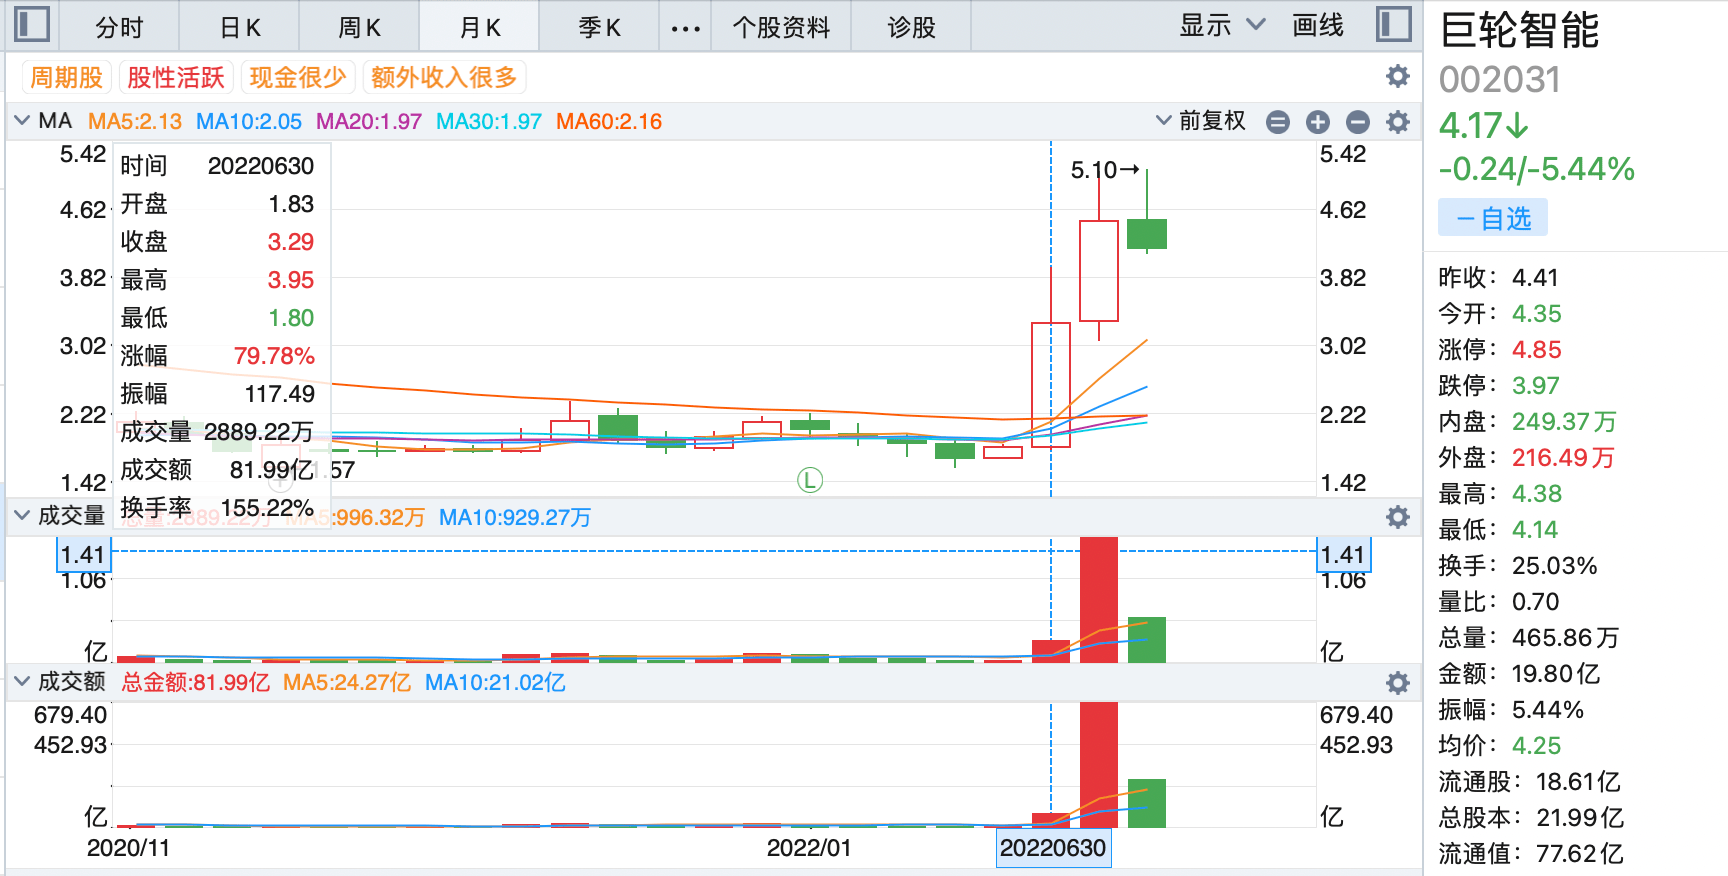The height and width of the screenshot is (876, 1728).
Task: Click the 量比 value 0.70
Action: coord(1536,601)
